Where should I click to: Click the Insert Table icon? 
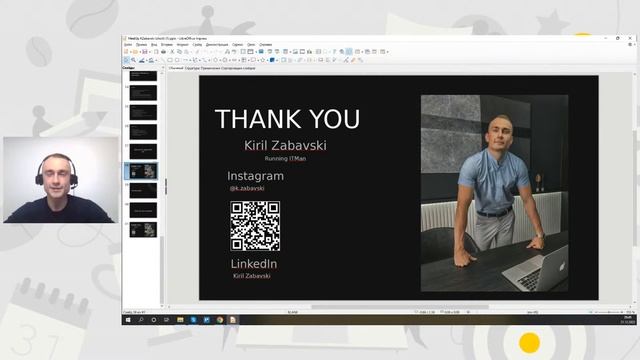(x=285, y=52)
